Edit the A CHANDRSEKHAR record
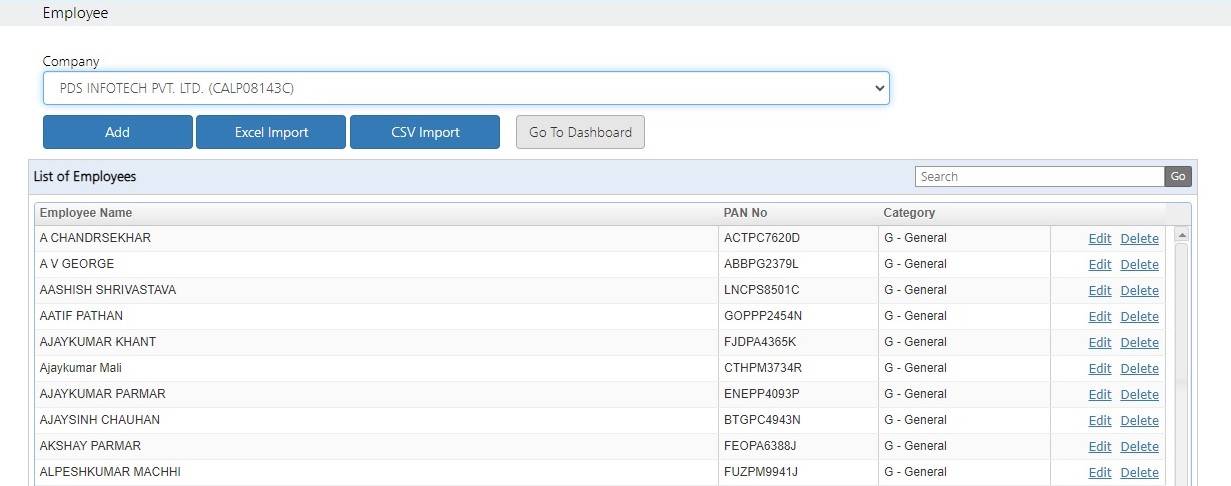The height and width of the screenshot is (486, 1231). tap(1100, 239)
